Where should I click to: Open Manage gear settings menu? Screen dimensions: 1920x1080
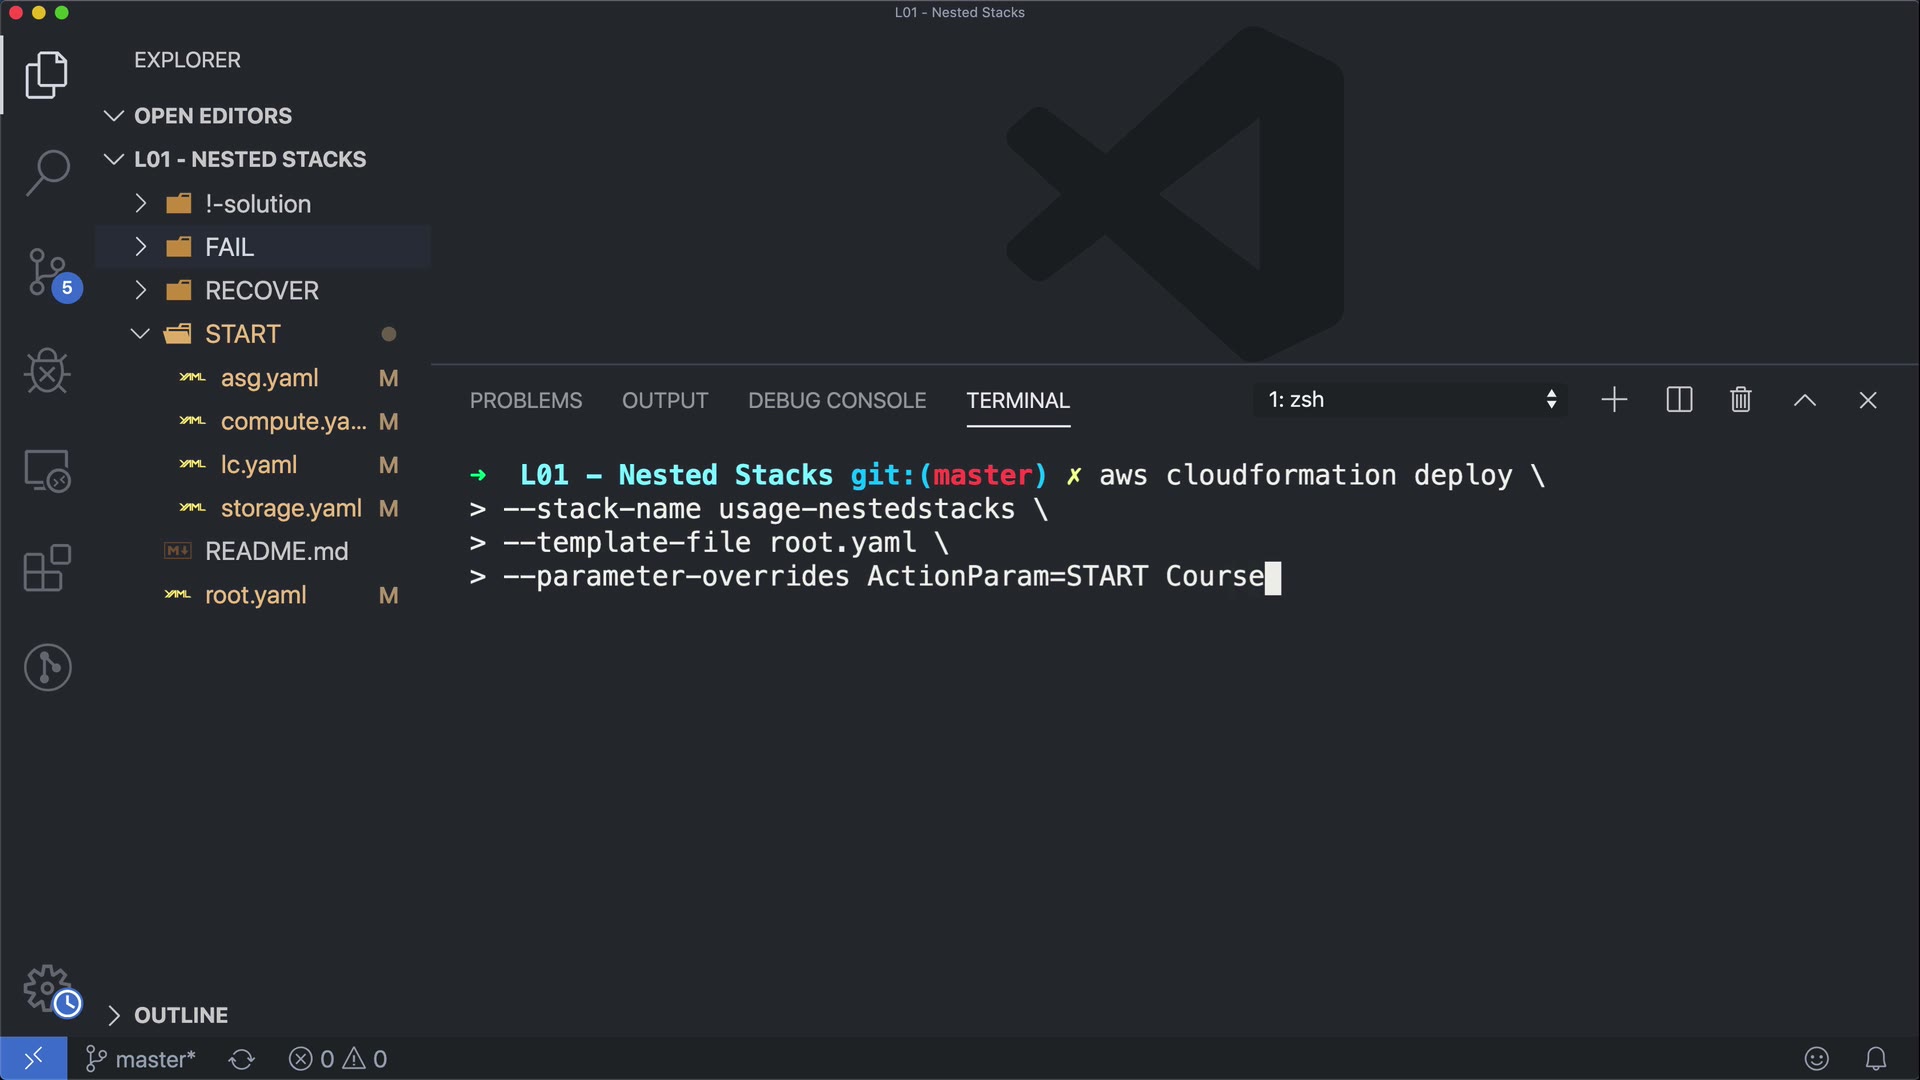tap(47, 989)
